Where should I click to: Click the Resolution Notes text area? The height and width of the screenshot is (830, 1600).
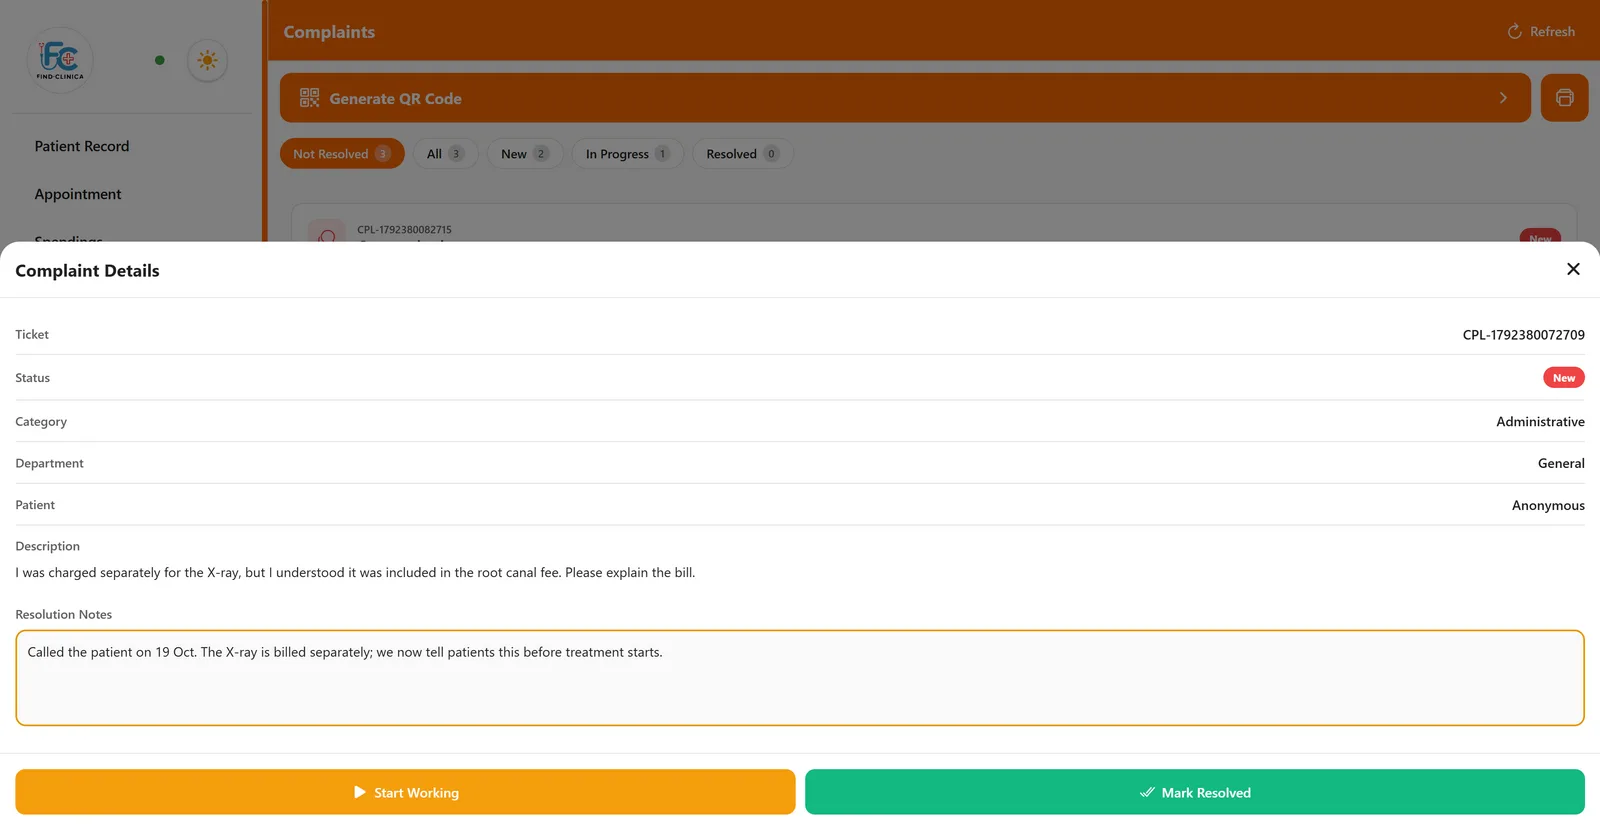click(x=800, y=678)
